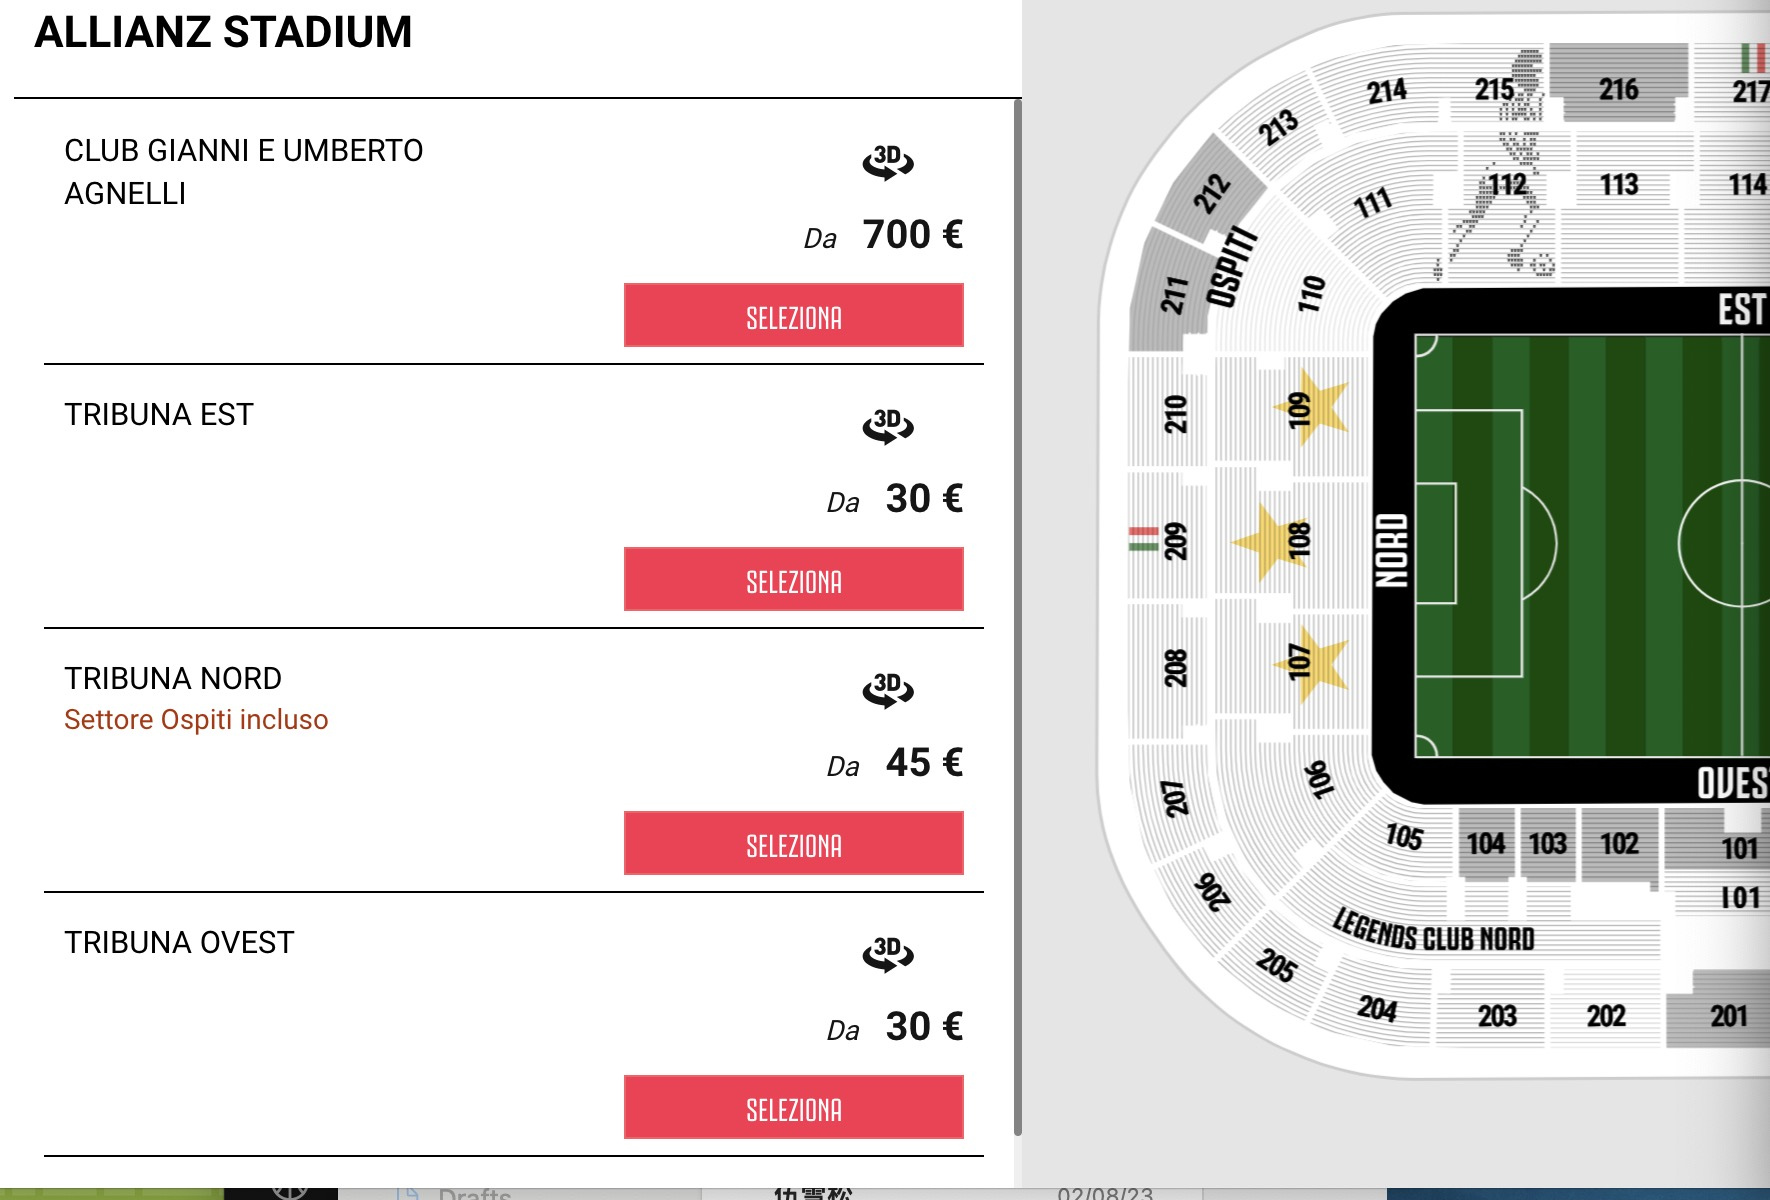
Task: Pick sector 113 on the stadium map
Action: (1618, 184)
